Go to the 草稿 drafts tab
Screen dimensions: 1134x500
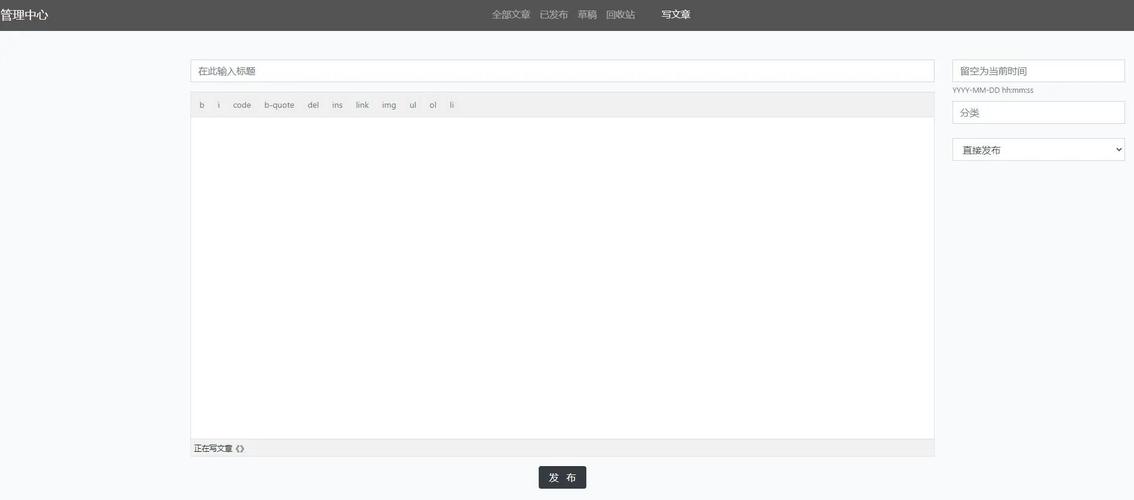pyautogui.click(x=587, y=15)
